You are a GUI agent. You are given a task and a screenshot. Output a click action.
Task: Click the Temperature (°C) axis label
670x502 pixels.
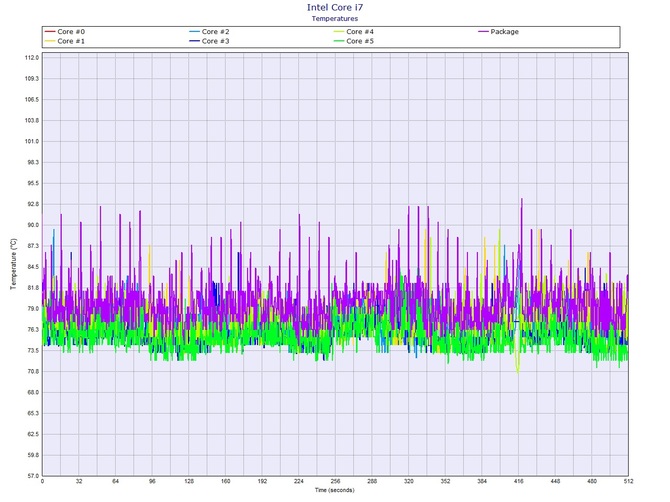point(13,264)
